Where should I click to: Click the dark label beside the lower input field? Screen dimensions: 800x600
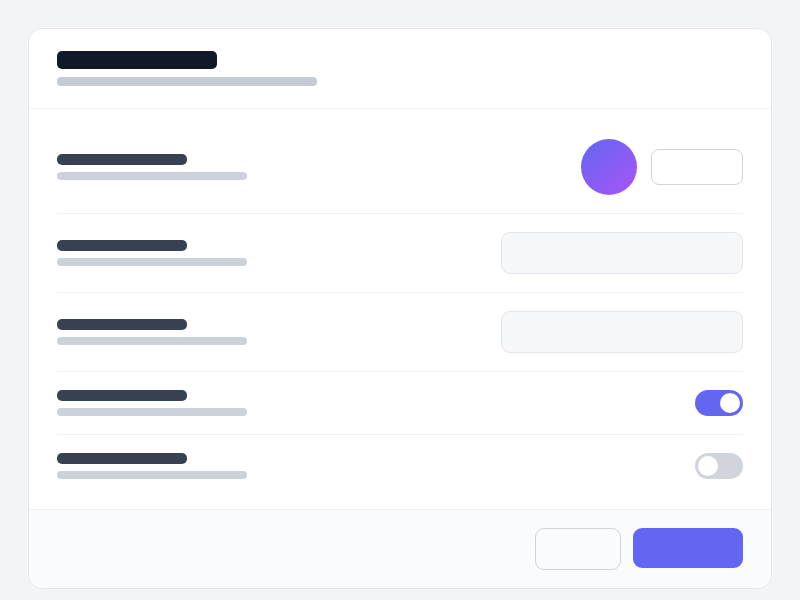click(x=122, y=324)
